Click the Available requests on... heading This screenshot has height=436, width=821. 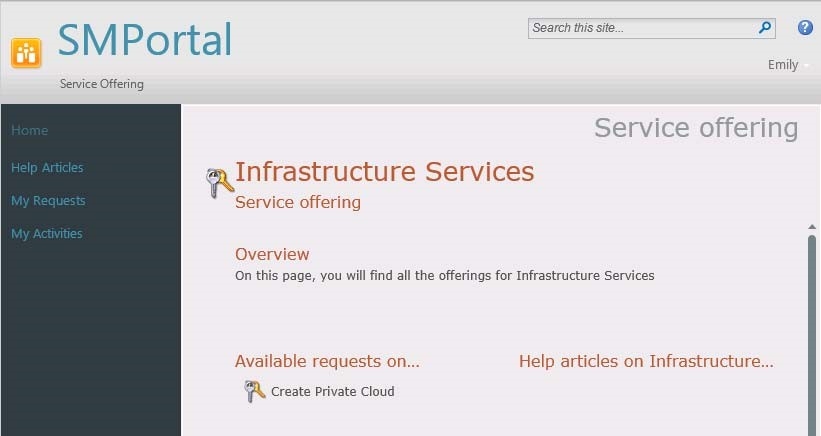point(327,361)
